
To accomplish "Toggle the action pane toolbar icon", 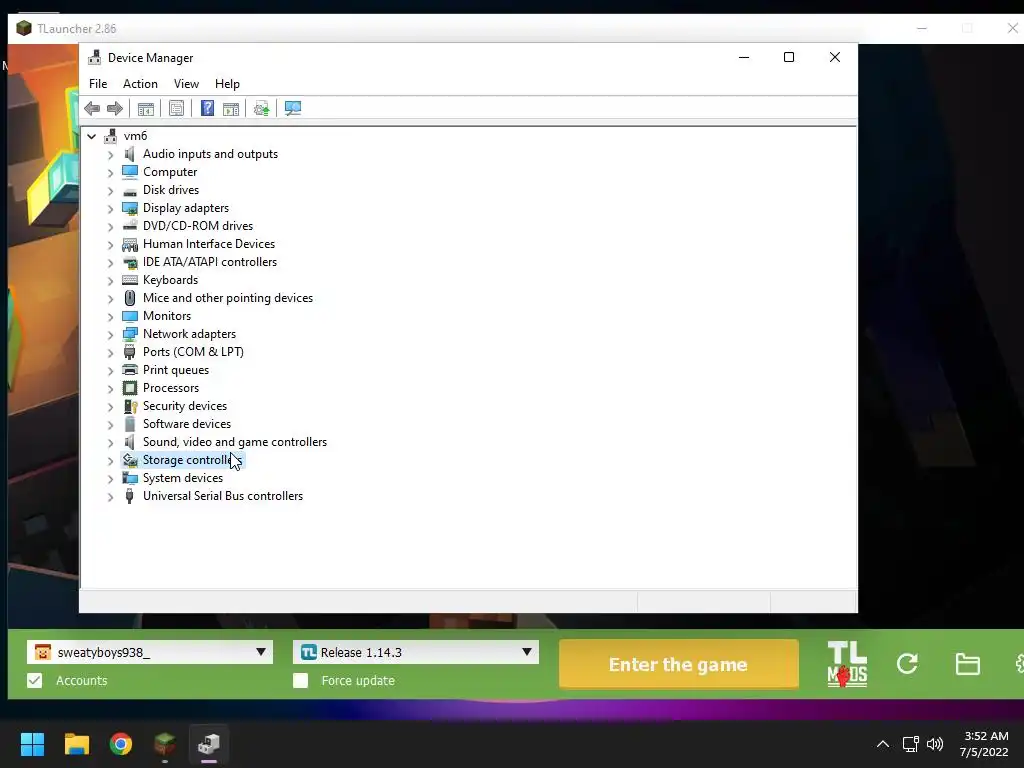I will click(231, 108).
